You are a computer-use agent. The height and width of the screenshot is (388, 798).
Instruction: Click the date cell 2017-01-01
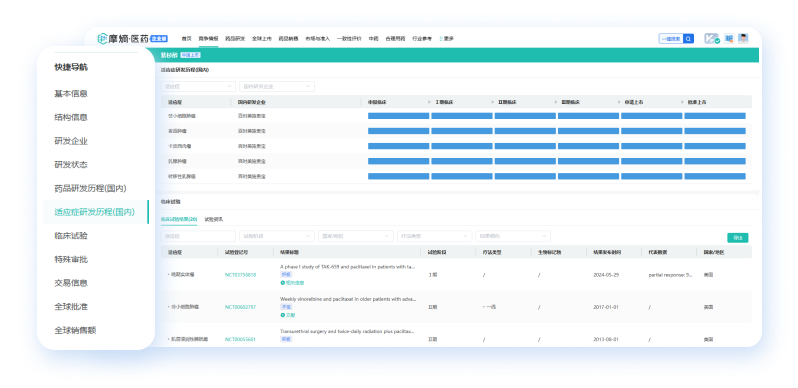point(606,308)
